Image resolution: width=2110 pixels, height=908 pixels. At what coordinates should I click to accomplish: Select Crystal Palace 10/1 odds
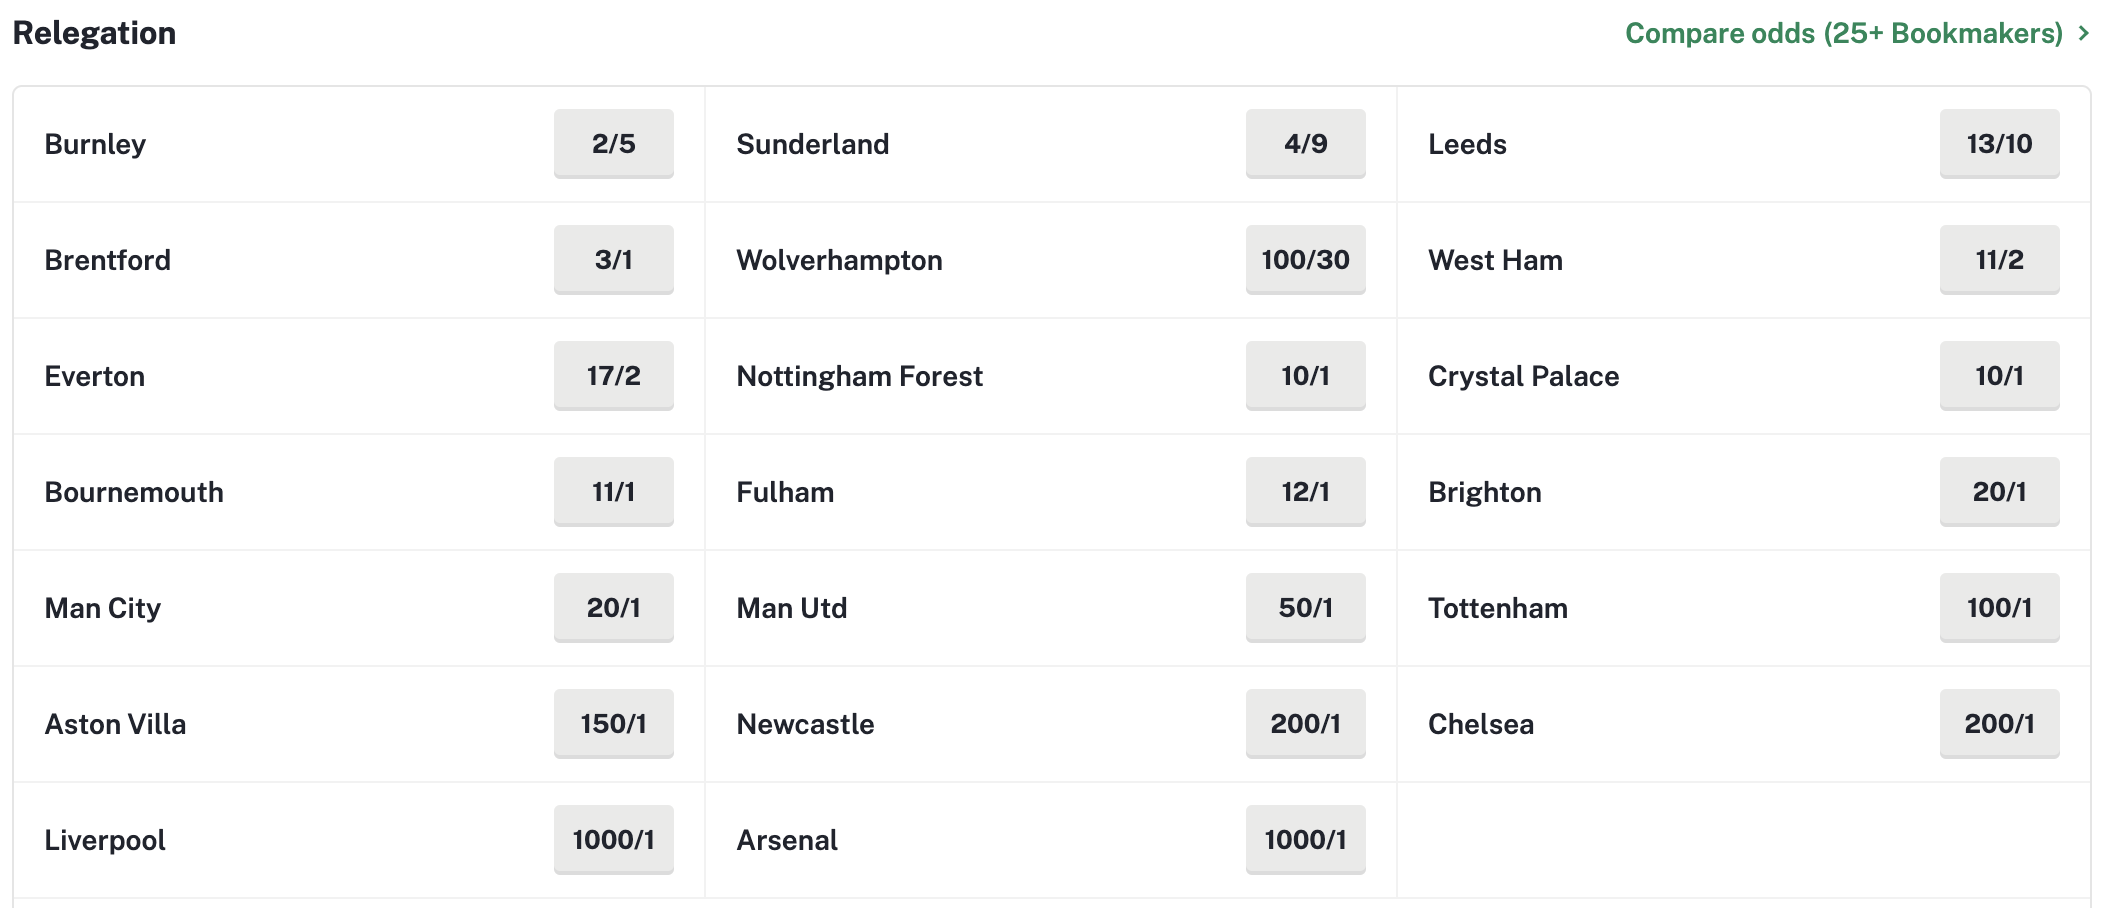click(1999, 376)
